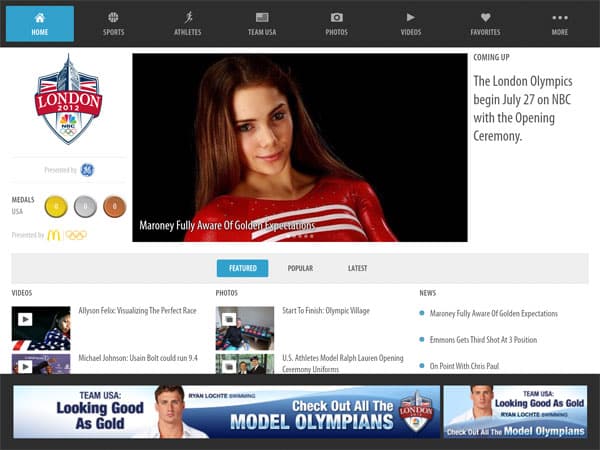
Task: Open the Team USA flag icon
Action: (262, 17)
